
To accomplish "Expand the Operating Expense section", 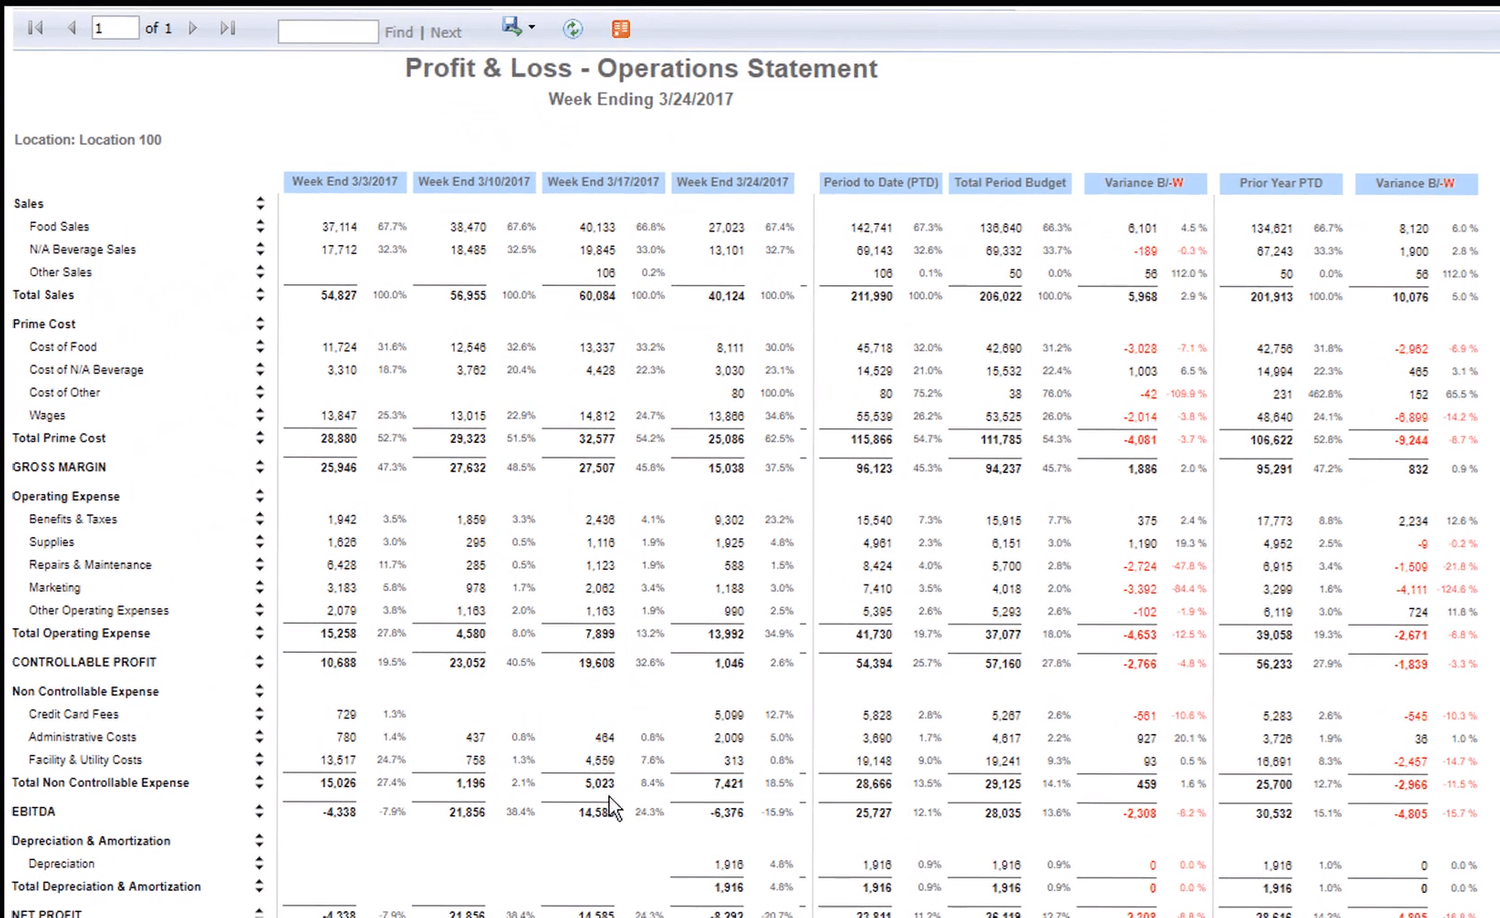I will click(259, 495).
